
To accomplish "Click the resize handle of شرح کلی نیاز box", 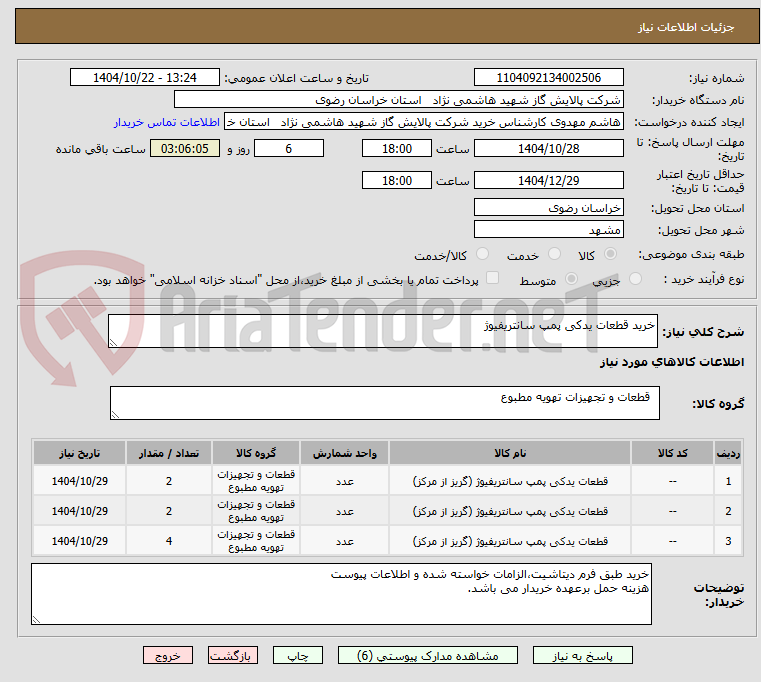I will (113, 343).
